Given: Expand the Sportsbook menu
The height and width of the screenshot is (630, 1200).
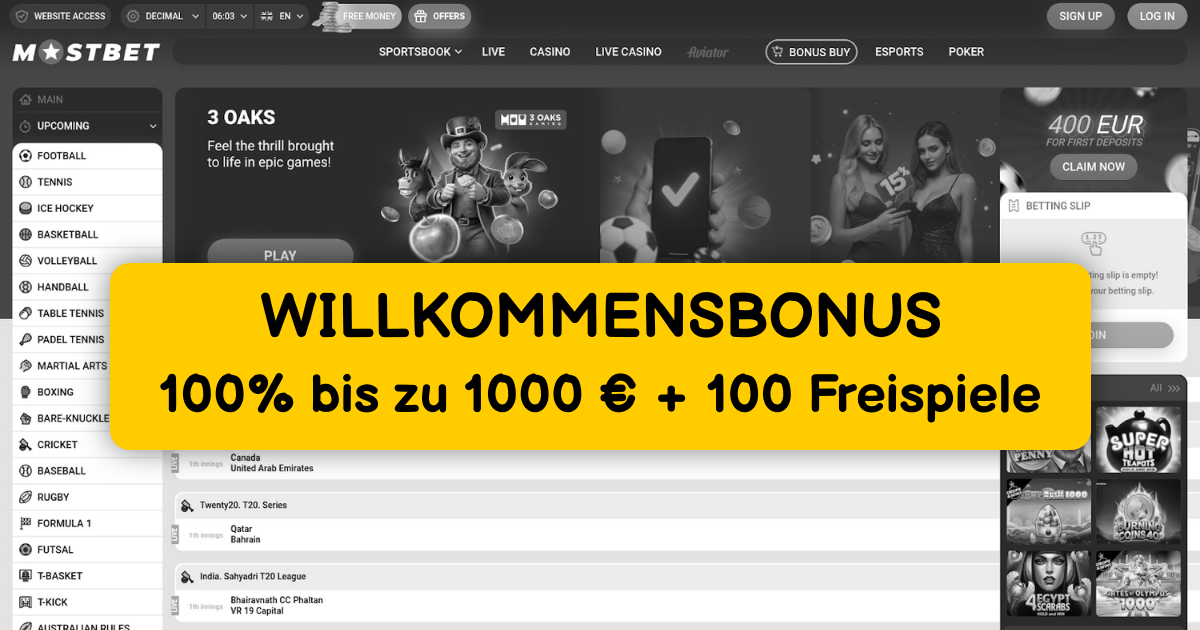Looking at the screenshot, I should pyautogui.click(x=420, y=52).
